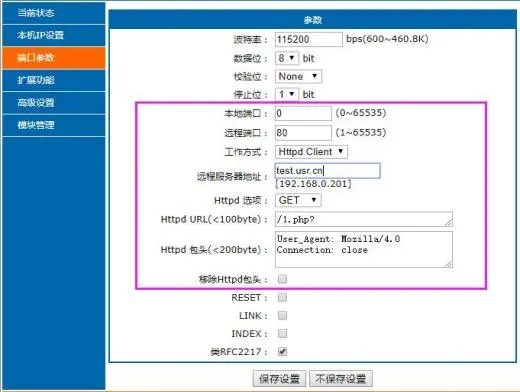Viewport: 520px width, 392px height.
Task: Toggle the LINK checkbox
Action: point(282,315)
